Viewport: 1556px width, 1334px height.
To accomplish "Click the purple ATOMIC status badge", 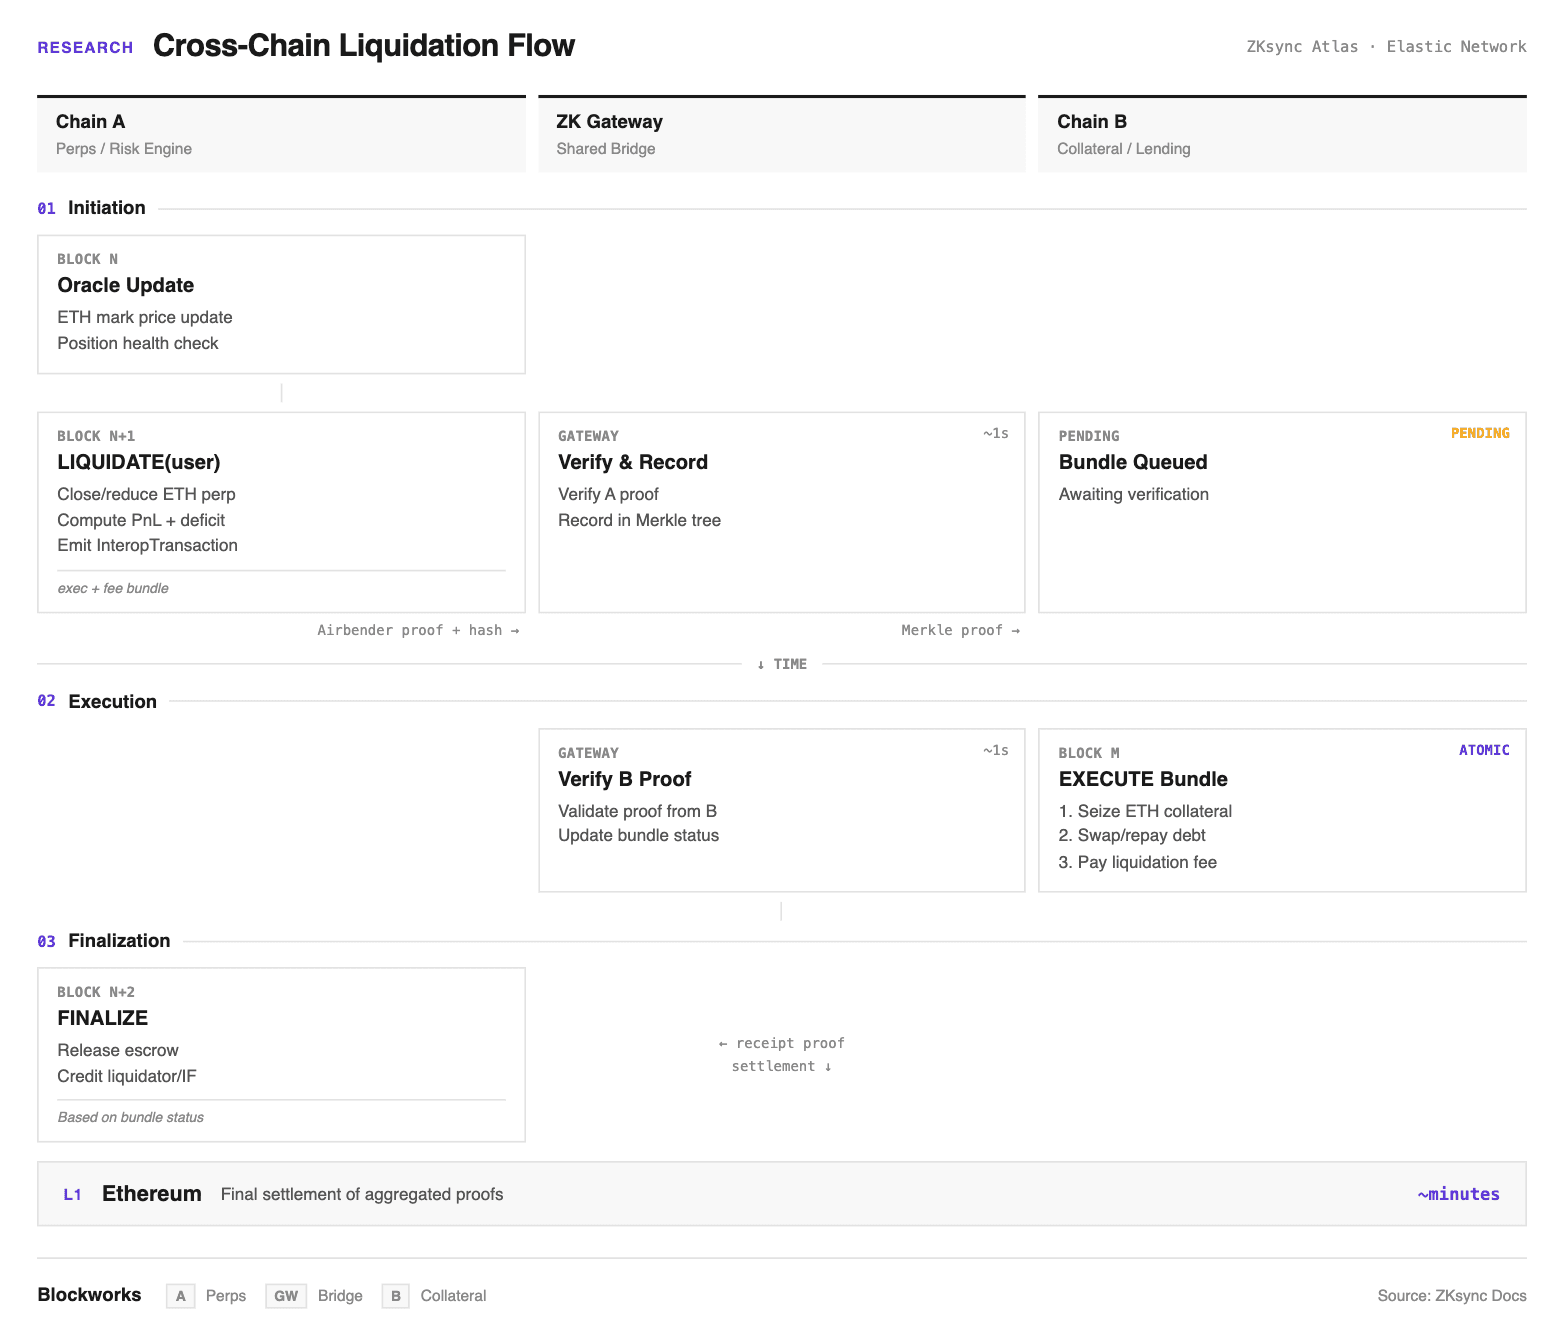I will pos(1483,750).
